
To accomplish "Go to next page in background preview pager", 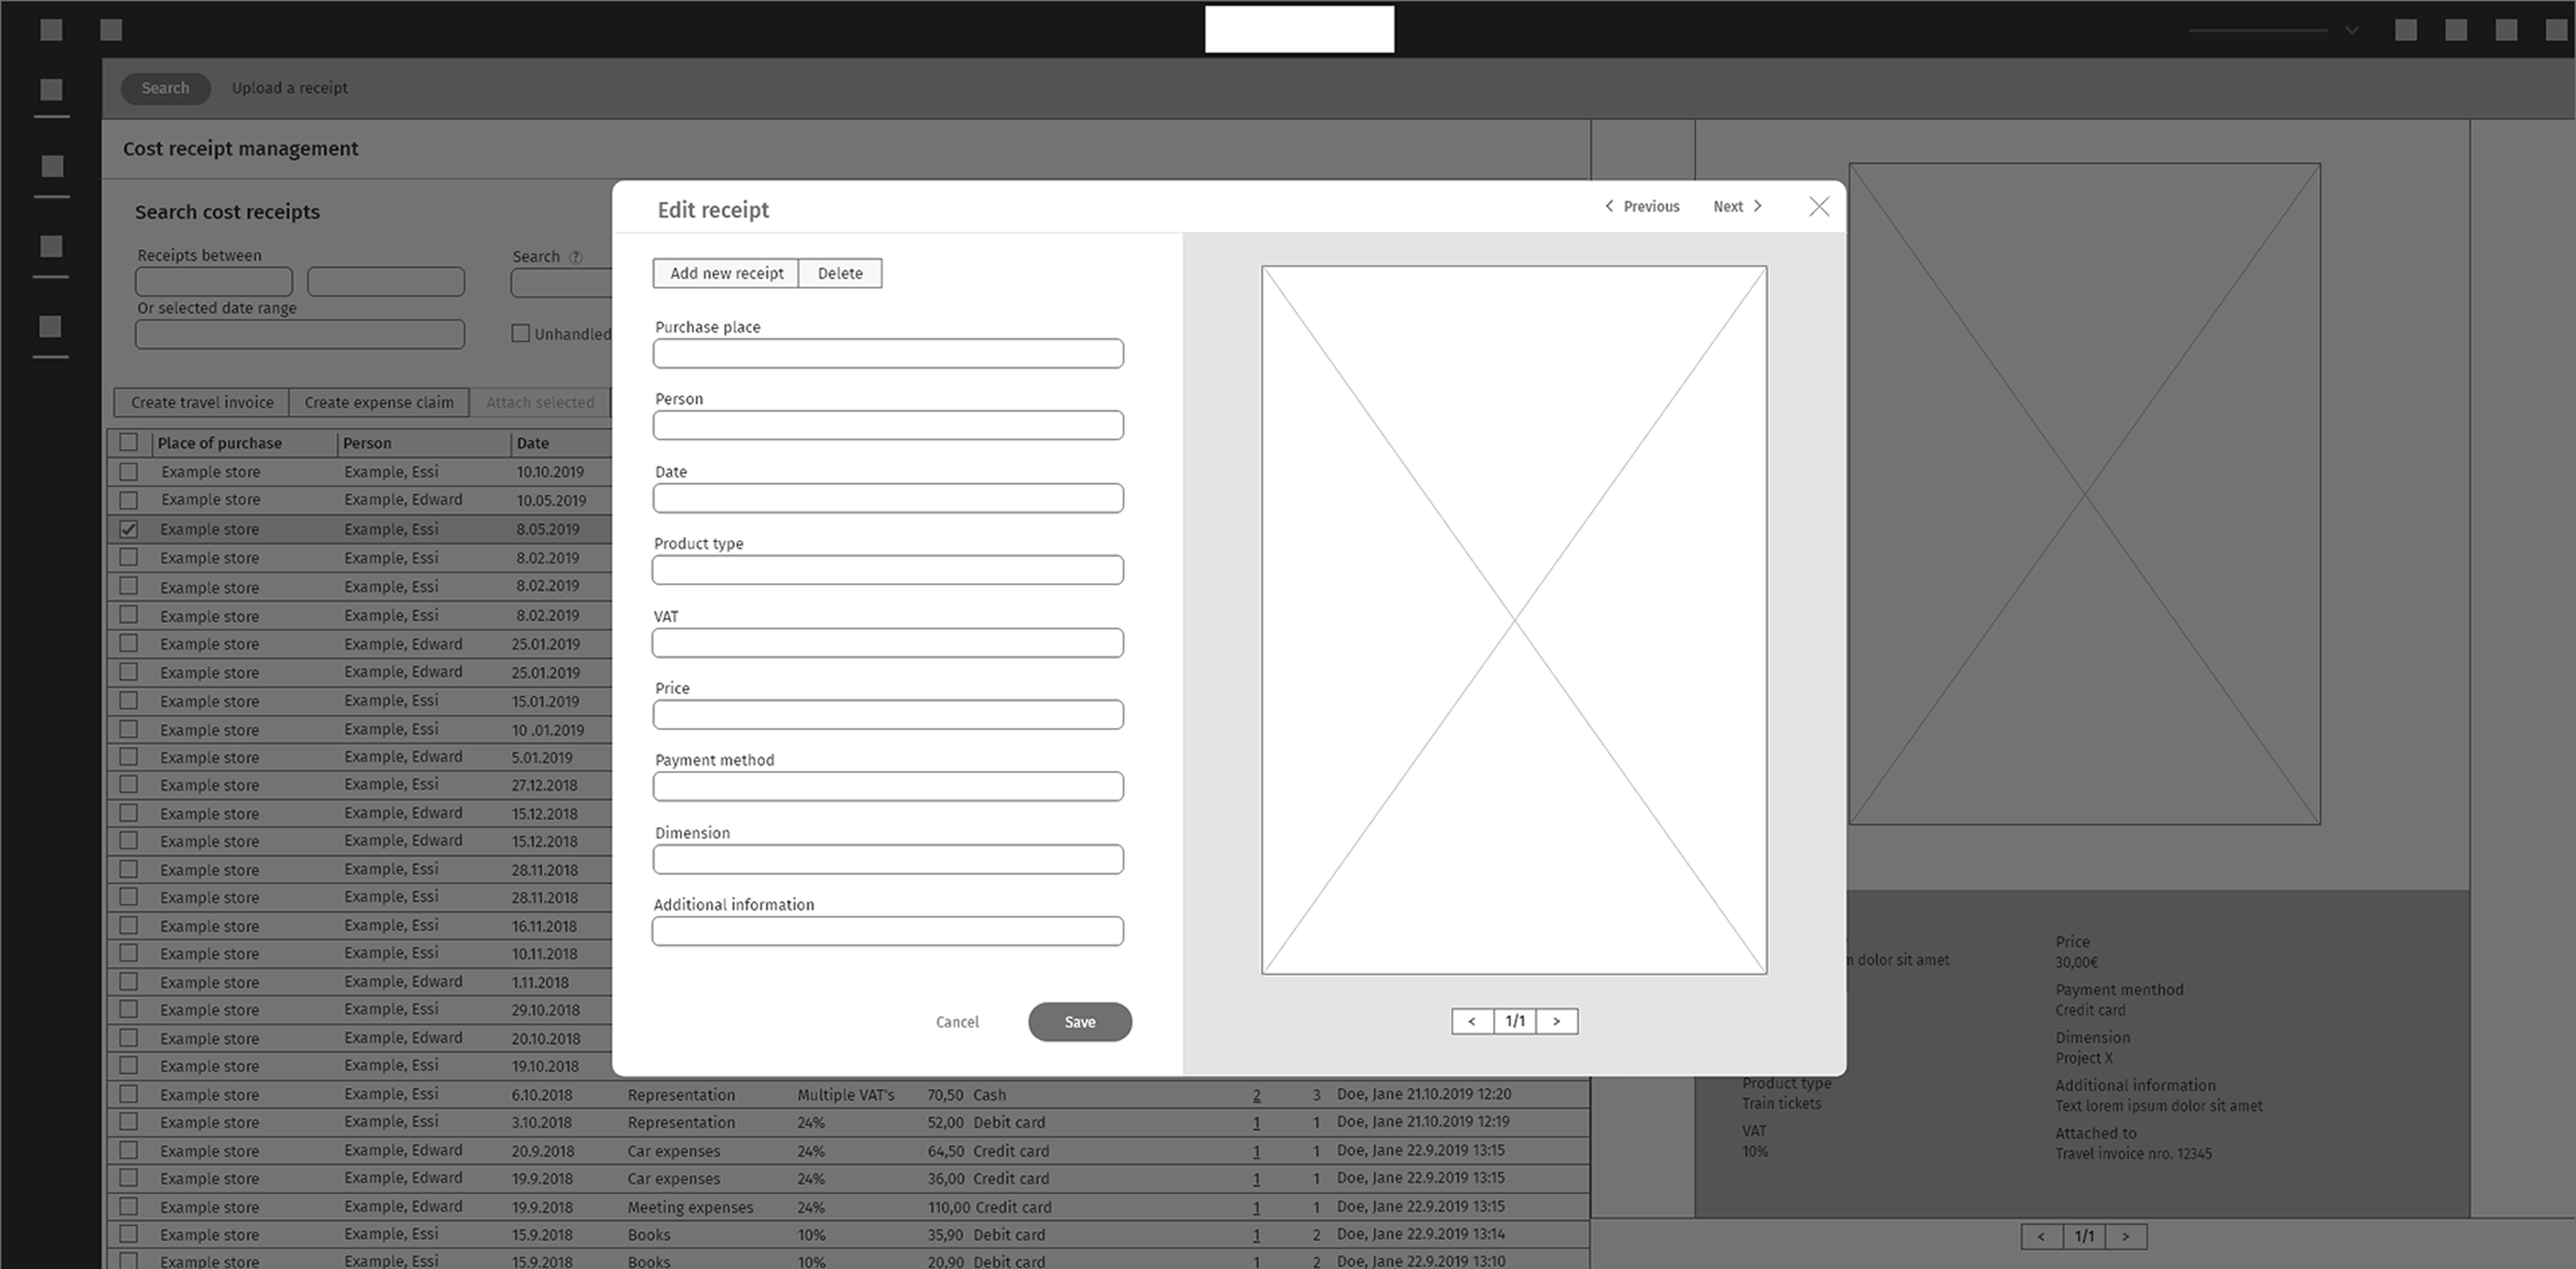I will [2126, 1236].
